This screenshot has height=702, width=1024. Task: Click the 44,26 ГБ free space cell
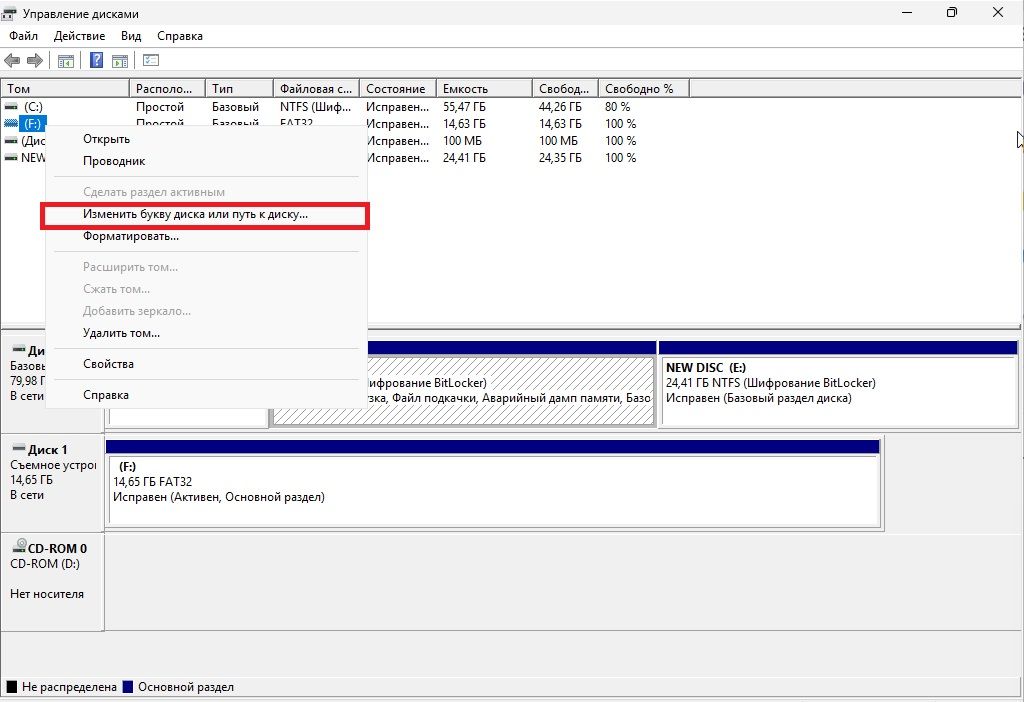pos(560,106)
